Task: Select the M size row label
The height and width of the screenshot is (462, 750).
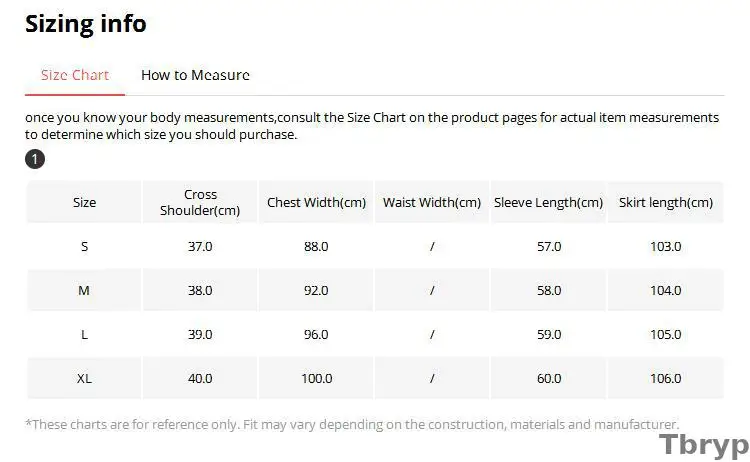Action: click(x=84, y=290)
